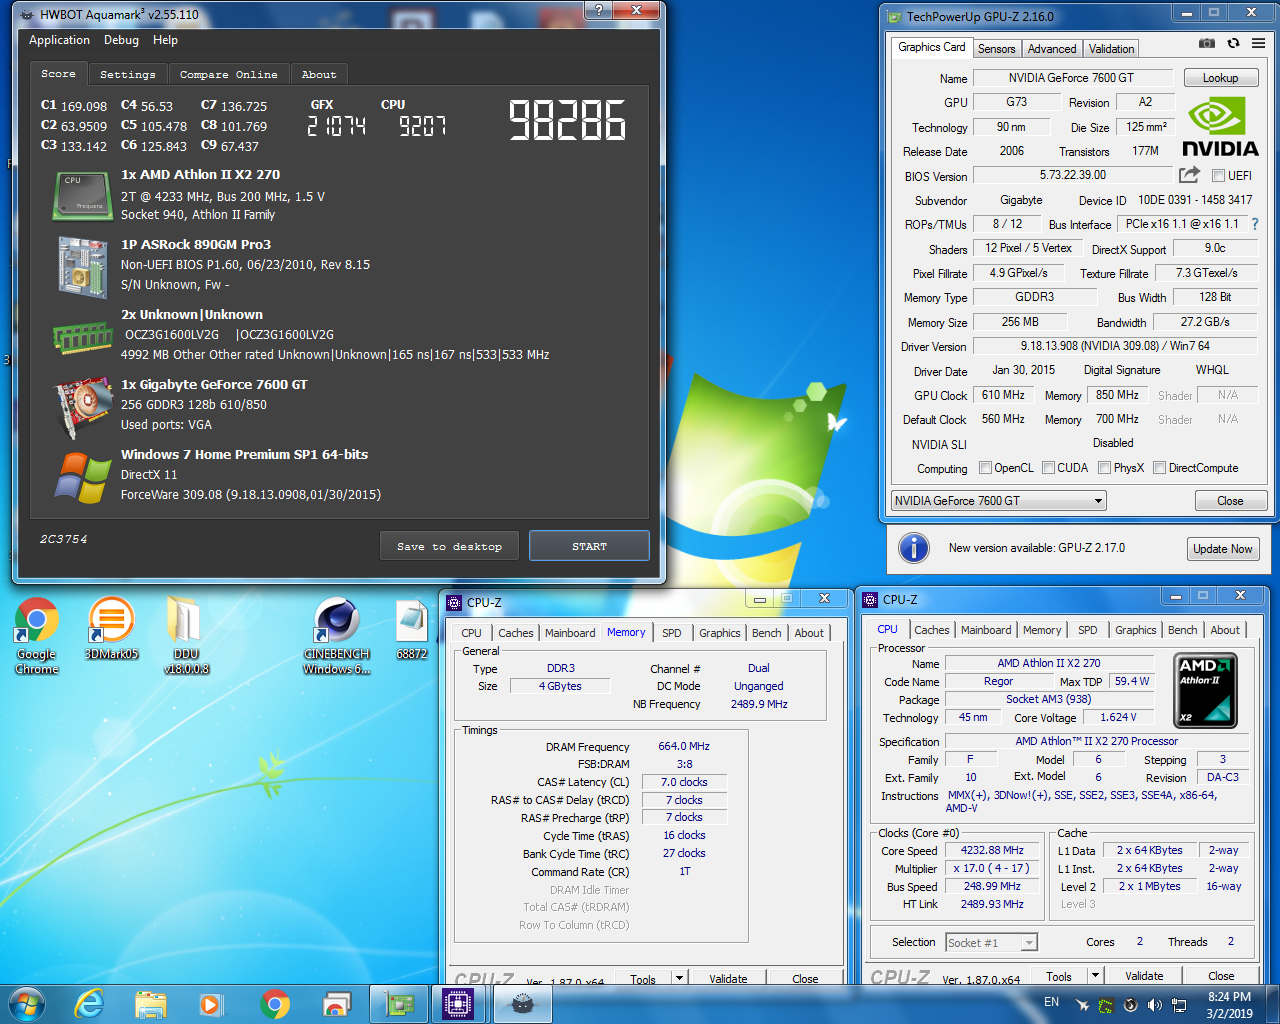Click the bus interface question mark icon
Screen dimensions: 1280x1024
coord(1255,224)
